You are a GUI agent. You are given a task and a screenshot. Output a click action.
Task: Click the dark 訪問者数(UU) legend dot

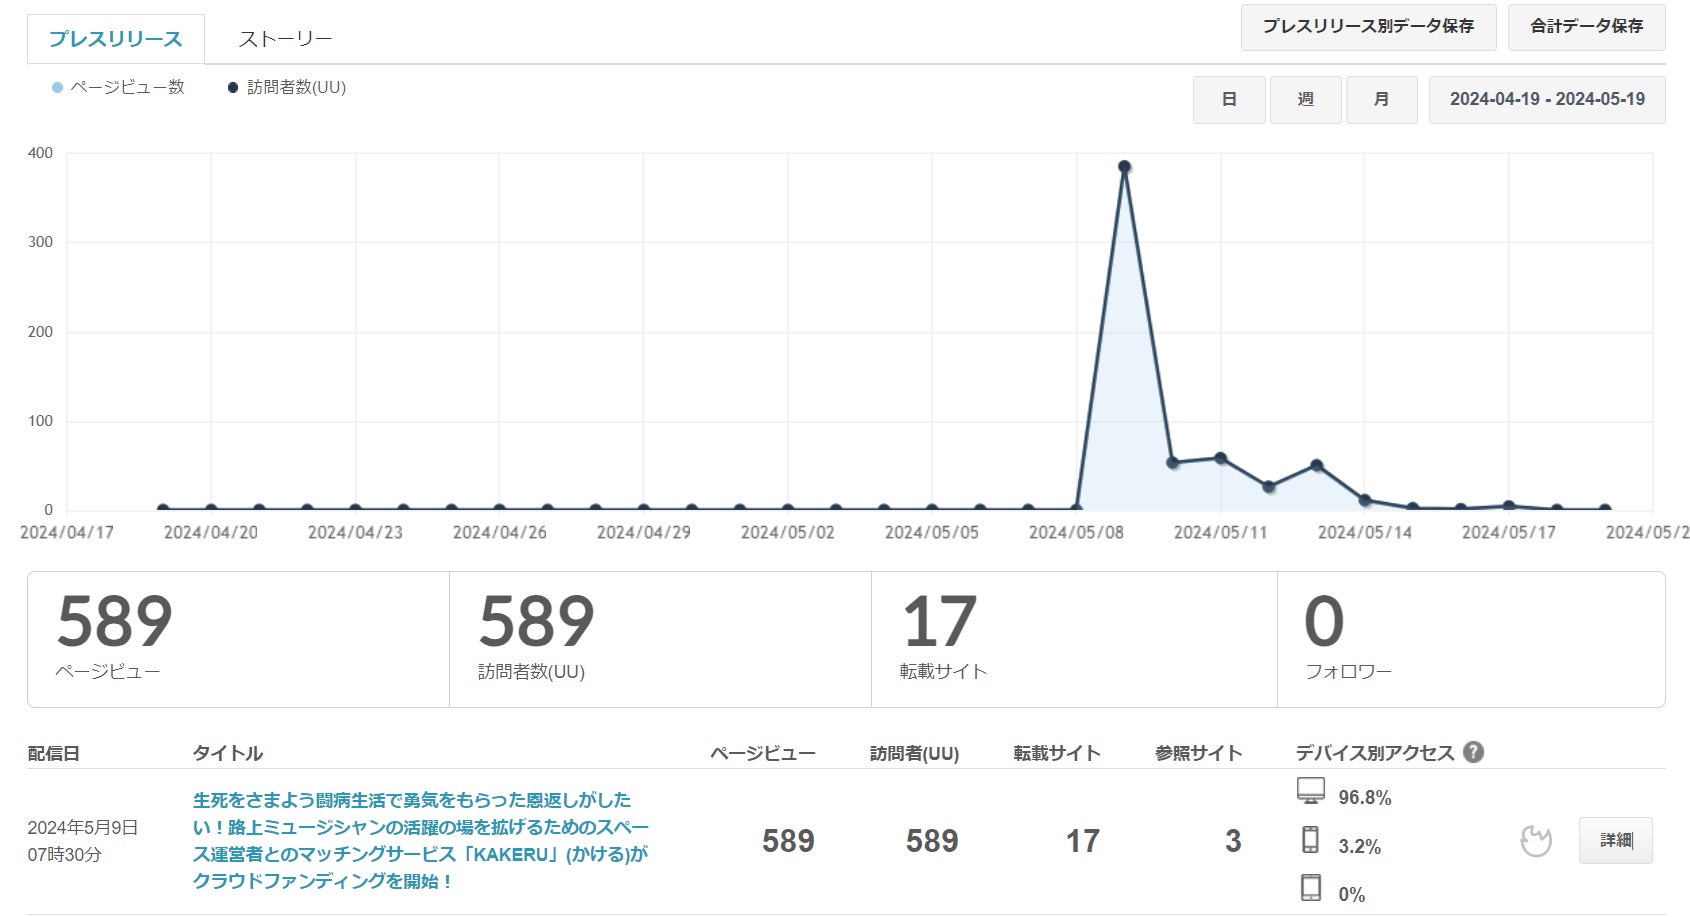click(233, 88)
